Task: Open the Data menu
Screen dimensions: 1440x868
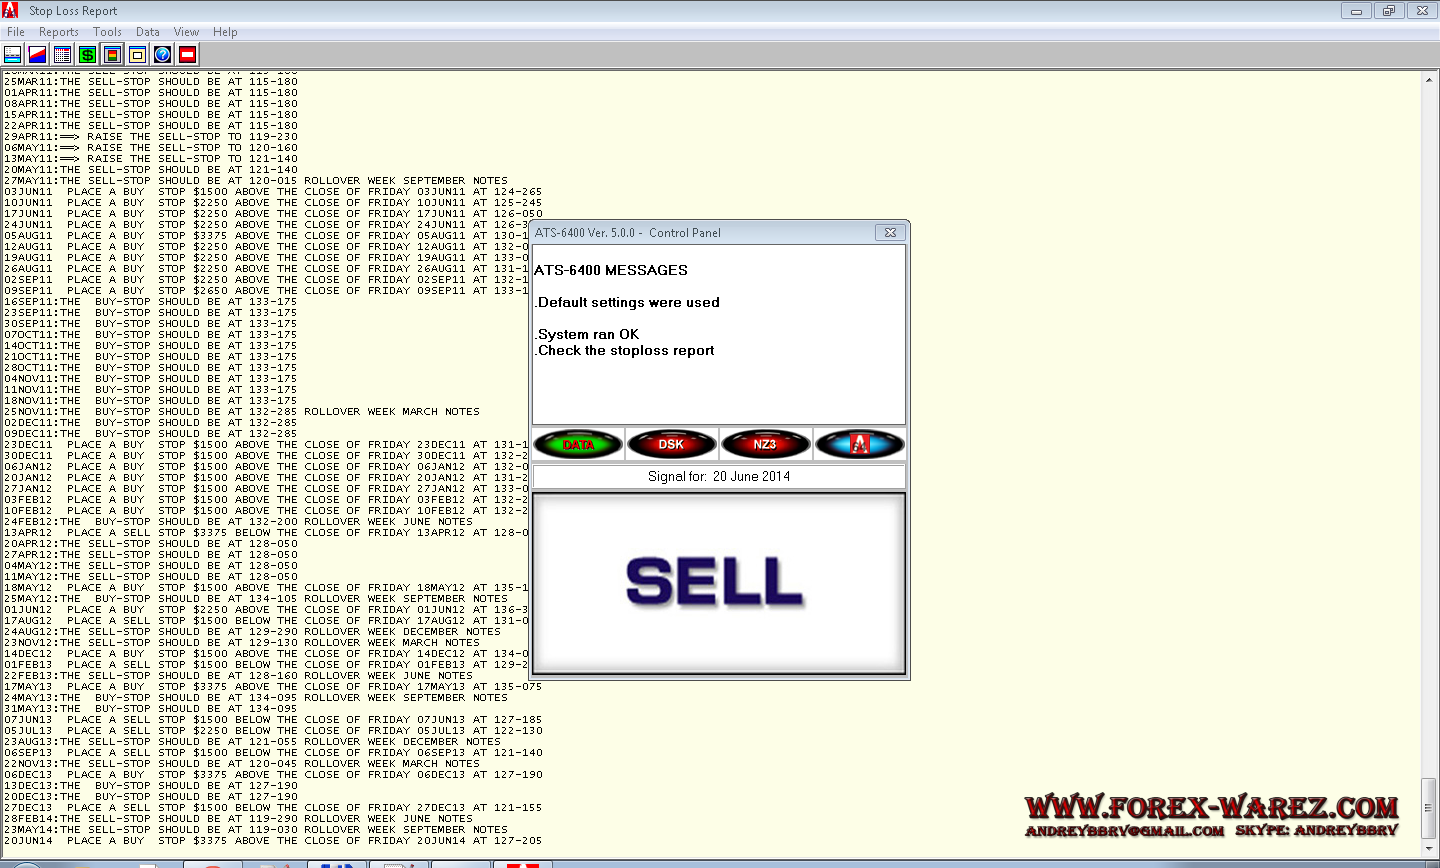Action: (x=148, y=32)
